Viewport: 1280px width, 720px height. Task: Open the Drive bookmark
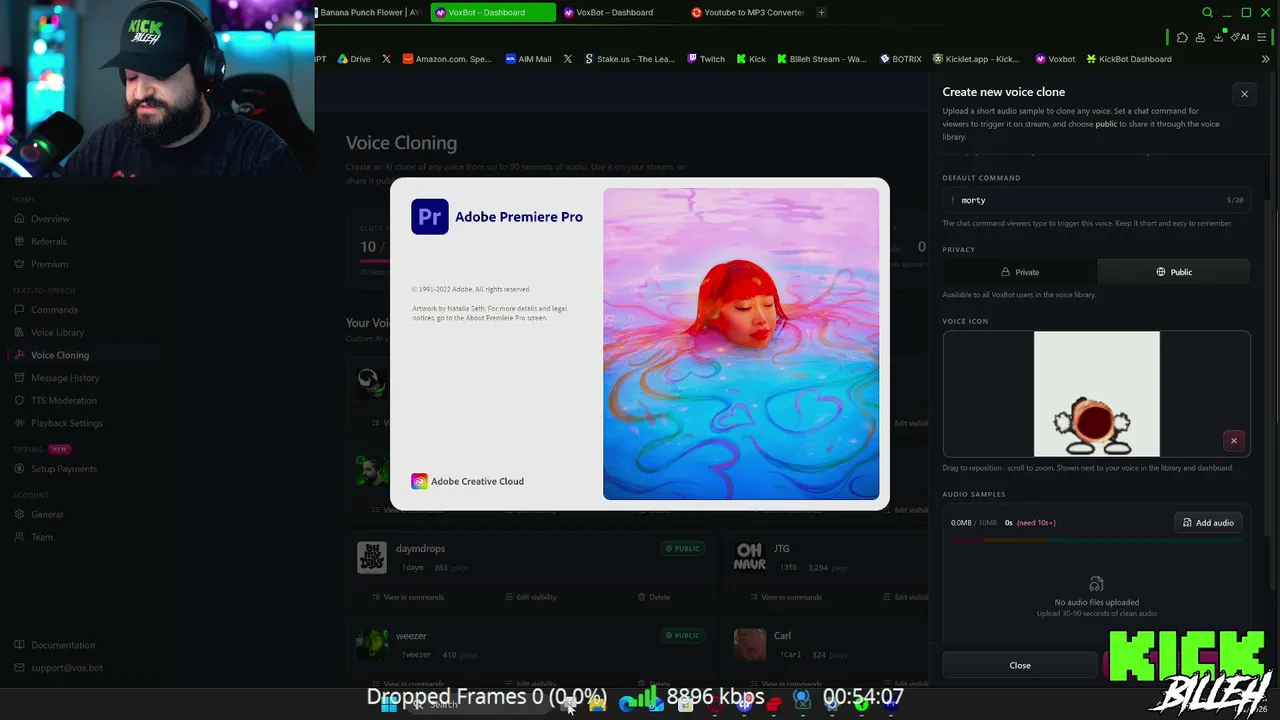tap(354, 59)
